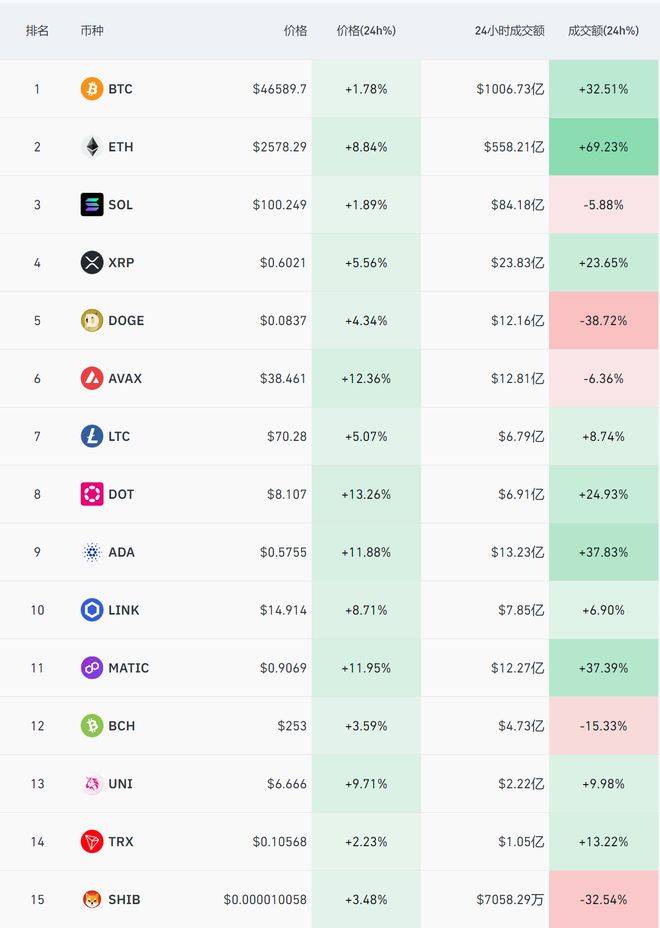
Task: Click the XRP coin icon
Action: pos(92,262)
